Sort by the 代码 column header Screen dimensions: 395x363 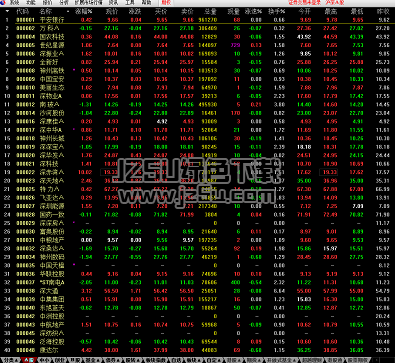coord(22,11)
